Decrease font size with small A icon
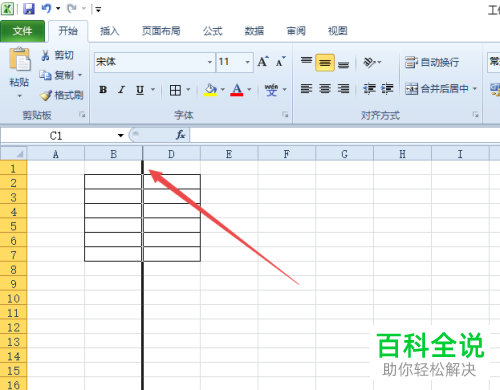This screenshot has height=390, width=500. click(281, 62)
